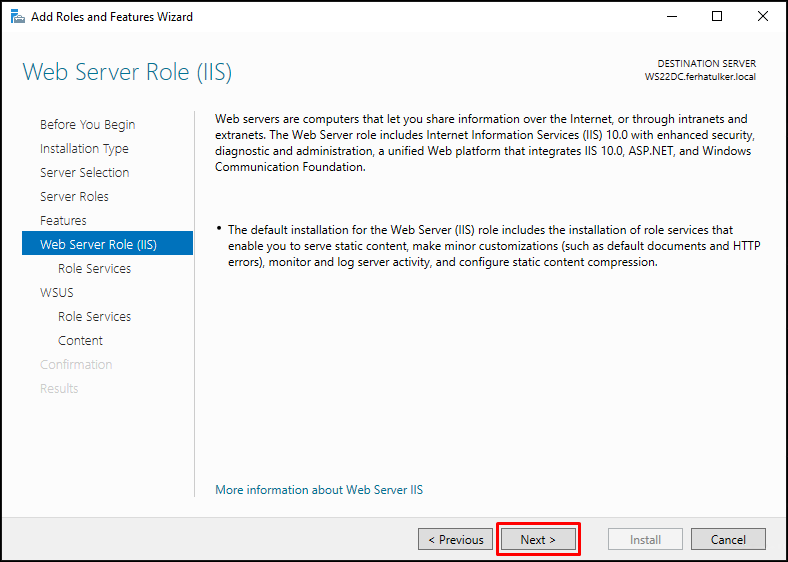The image size is (788, 562).
Task: Click the Add Roles and Features Wizard title
Action: click(112, 17)
